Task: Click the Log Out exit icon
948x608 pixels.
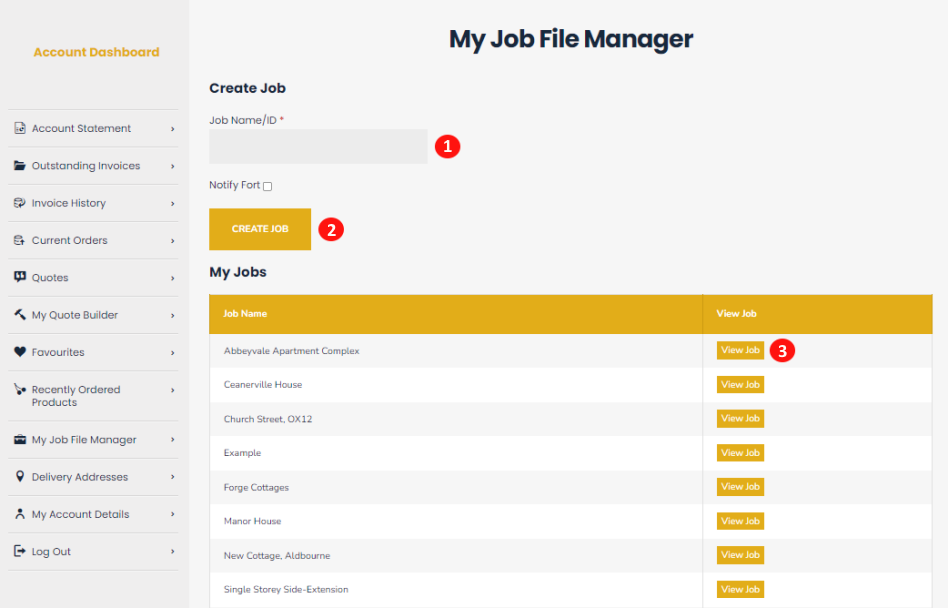Action: pyautogui.click(x=20, y=551)
